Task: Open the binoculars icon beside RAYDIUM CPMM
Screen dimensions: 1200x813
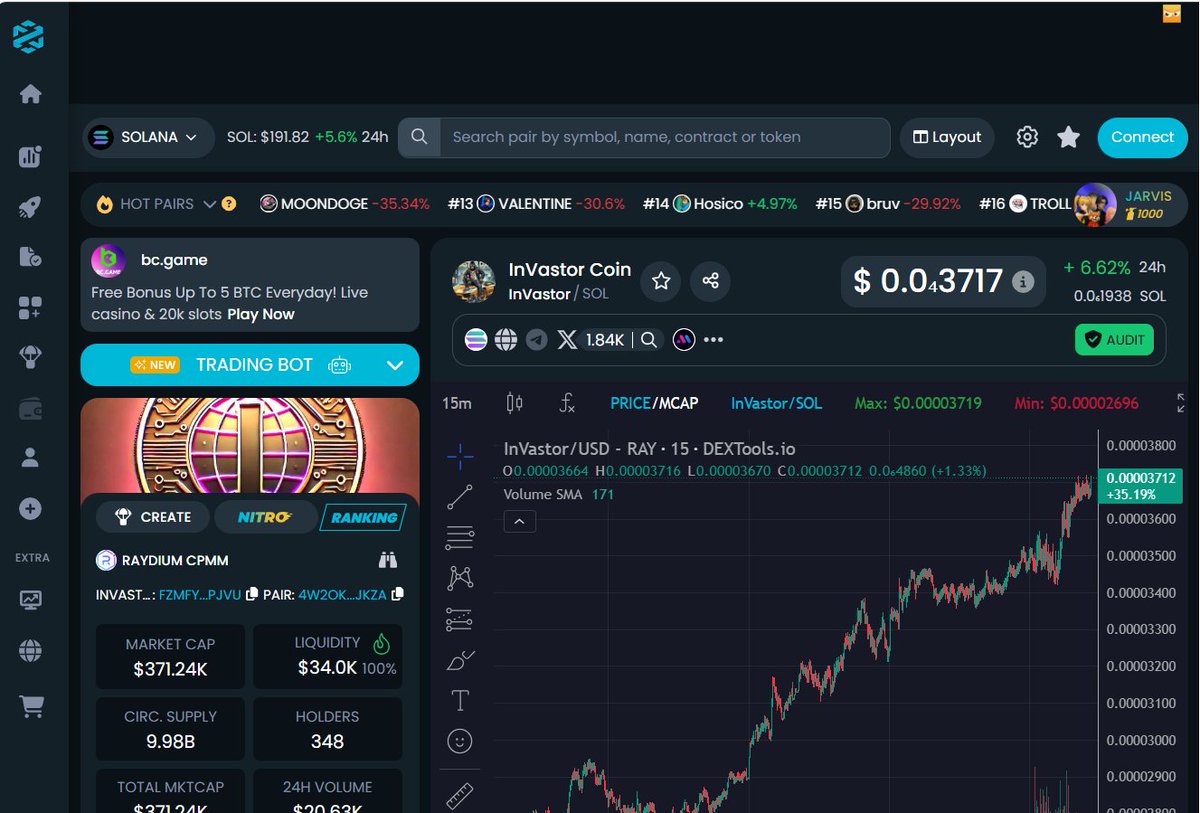Action: point(388,560)
